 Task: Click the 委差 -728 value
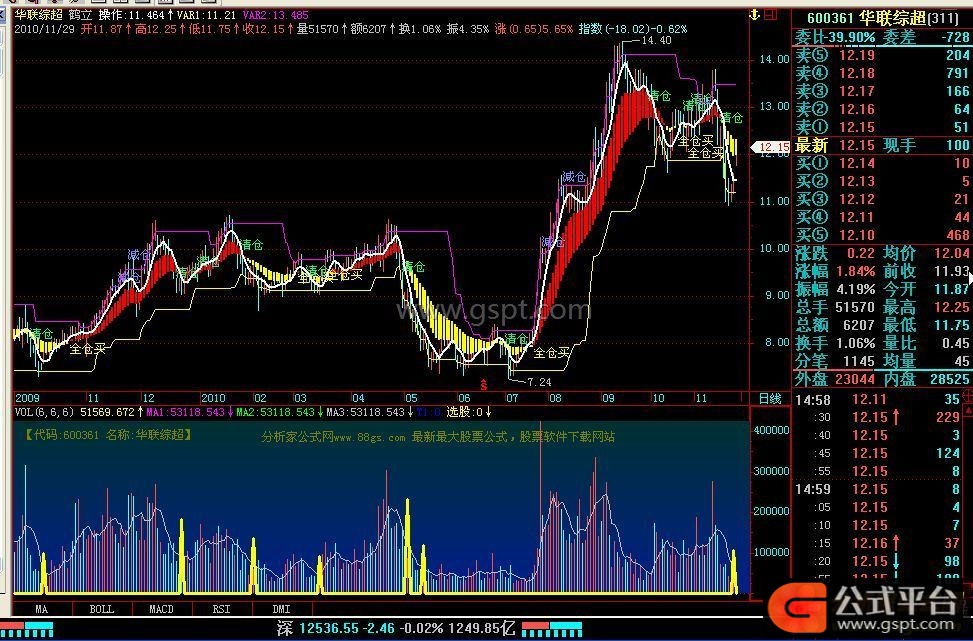point(954,37)
